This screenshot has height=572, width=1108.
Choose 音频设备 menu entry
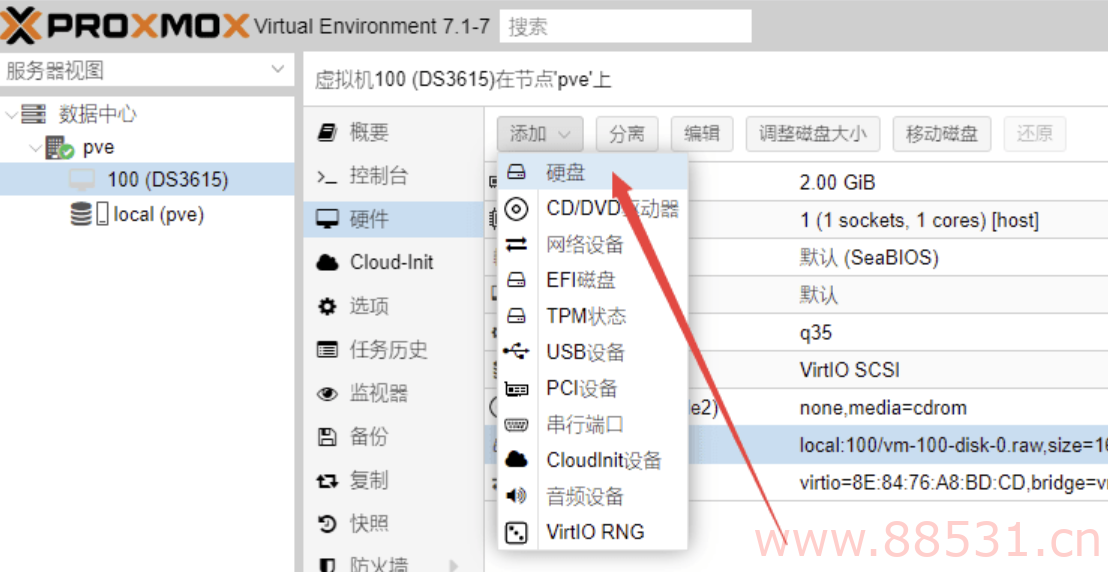(x=593, y=496)
